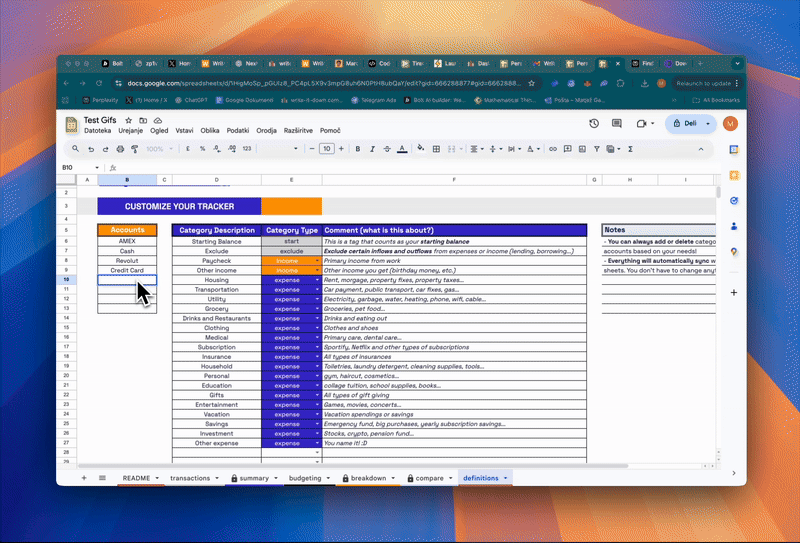Open the all sheets list icon
800x543 pixels.
coord(100,479)
